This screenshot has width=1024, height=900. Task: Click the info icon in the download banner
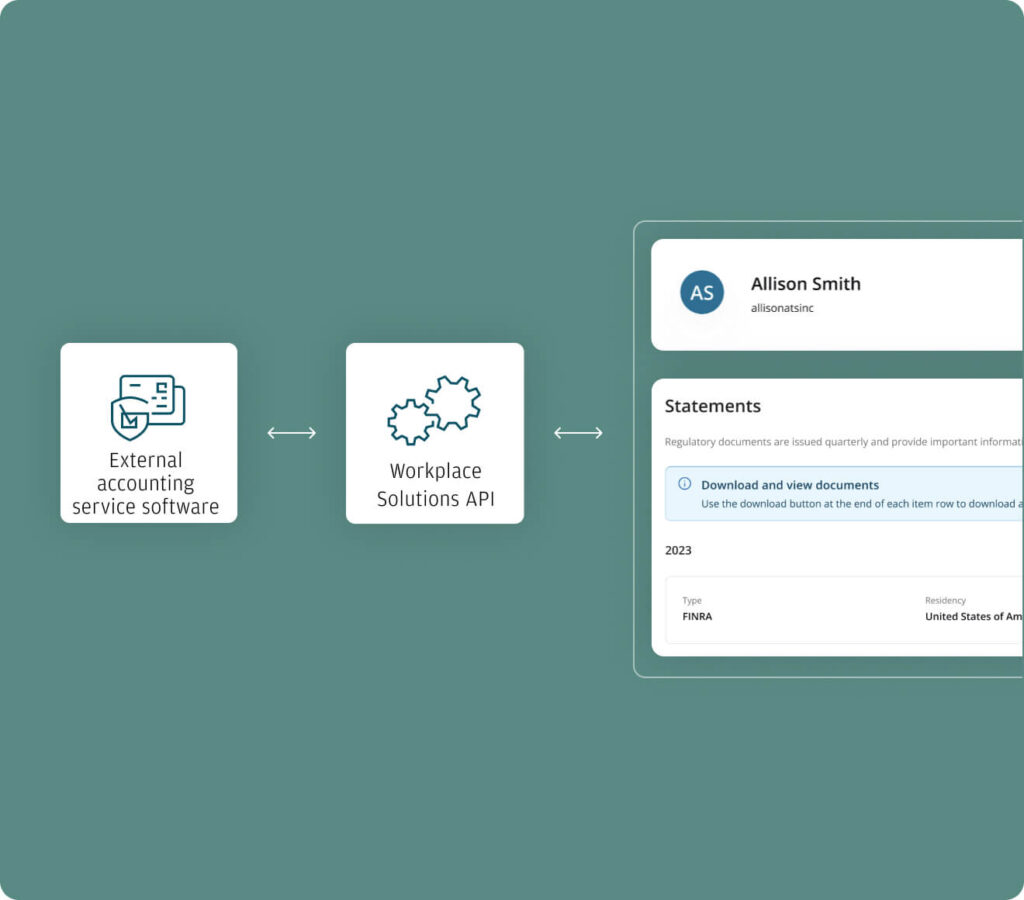(x=685, y=484)
